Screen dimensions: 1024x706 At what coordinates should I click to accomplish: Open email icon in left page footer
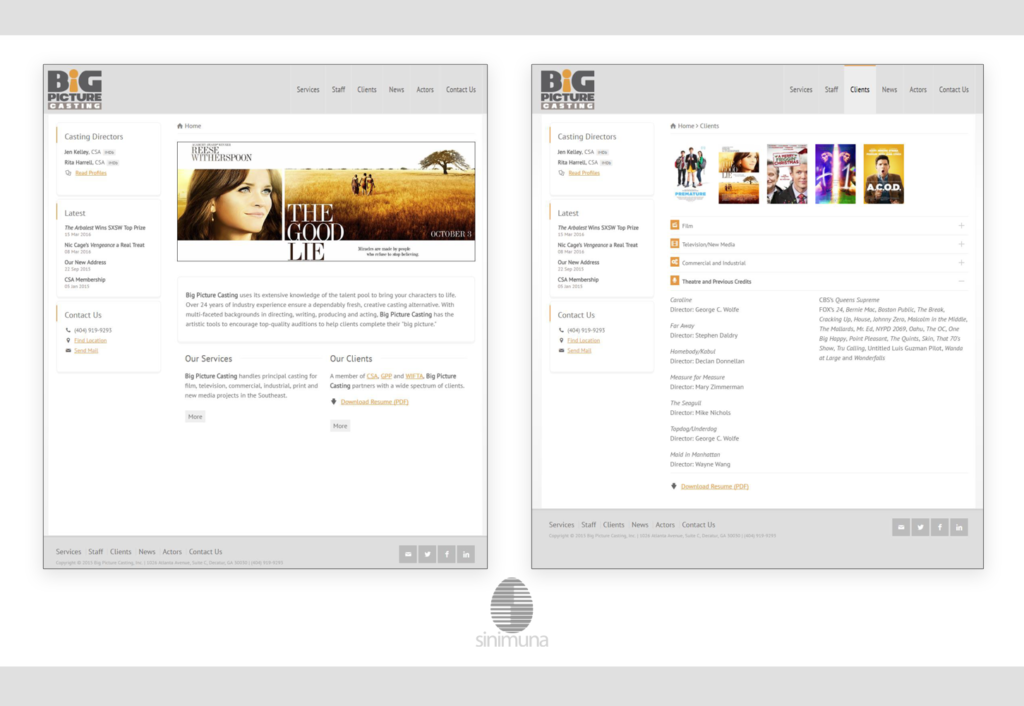tap(408, 554)
